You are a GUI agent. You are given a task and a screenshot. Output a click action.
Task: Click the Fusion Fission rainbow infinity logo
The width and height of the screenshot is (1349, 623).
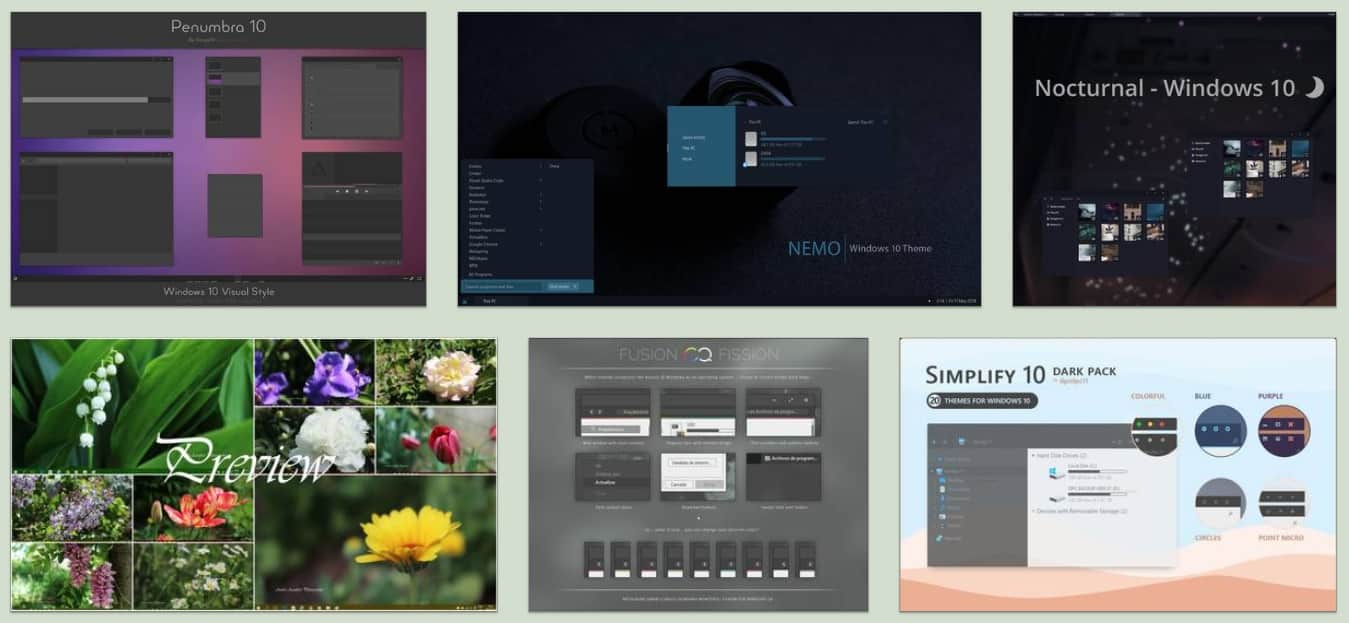697,355
